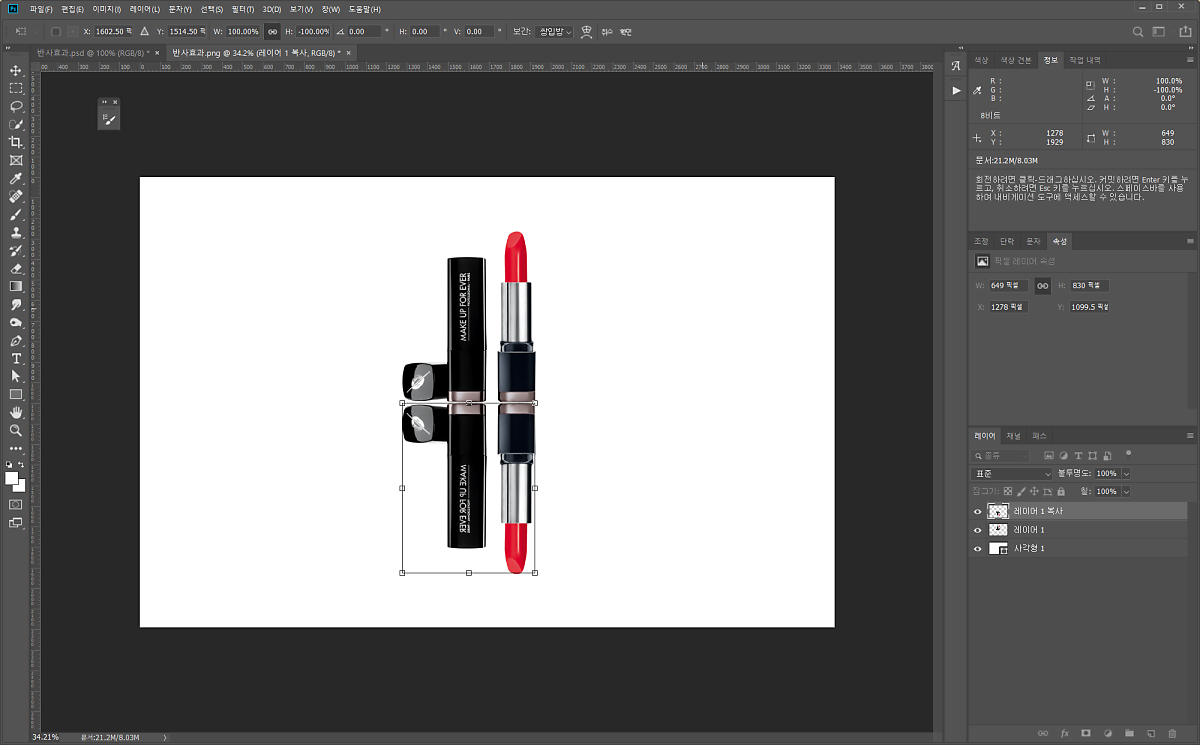
Task: Click the delete layer trash icon
Action: 1172,734
